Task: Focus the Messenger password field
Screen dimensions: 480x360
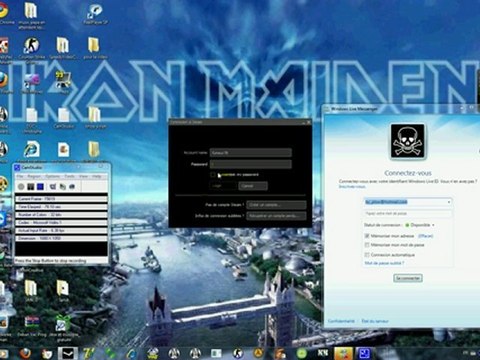Action: coord(407,213)
